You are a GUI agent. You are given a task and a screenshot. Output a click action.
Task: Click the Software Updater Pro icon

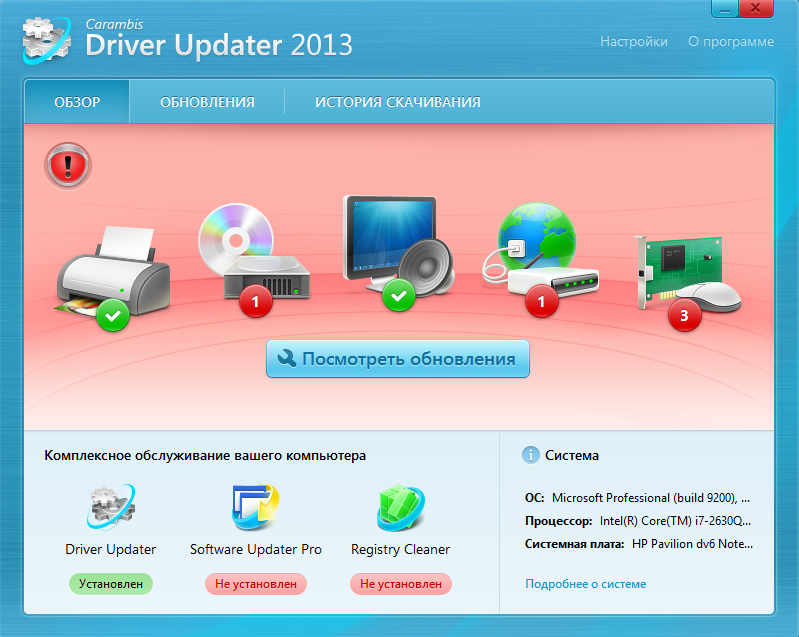(255, 507)
